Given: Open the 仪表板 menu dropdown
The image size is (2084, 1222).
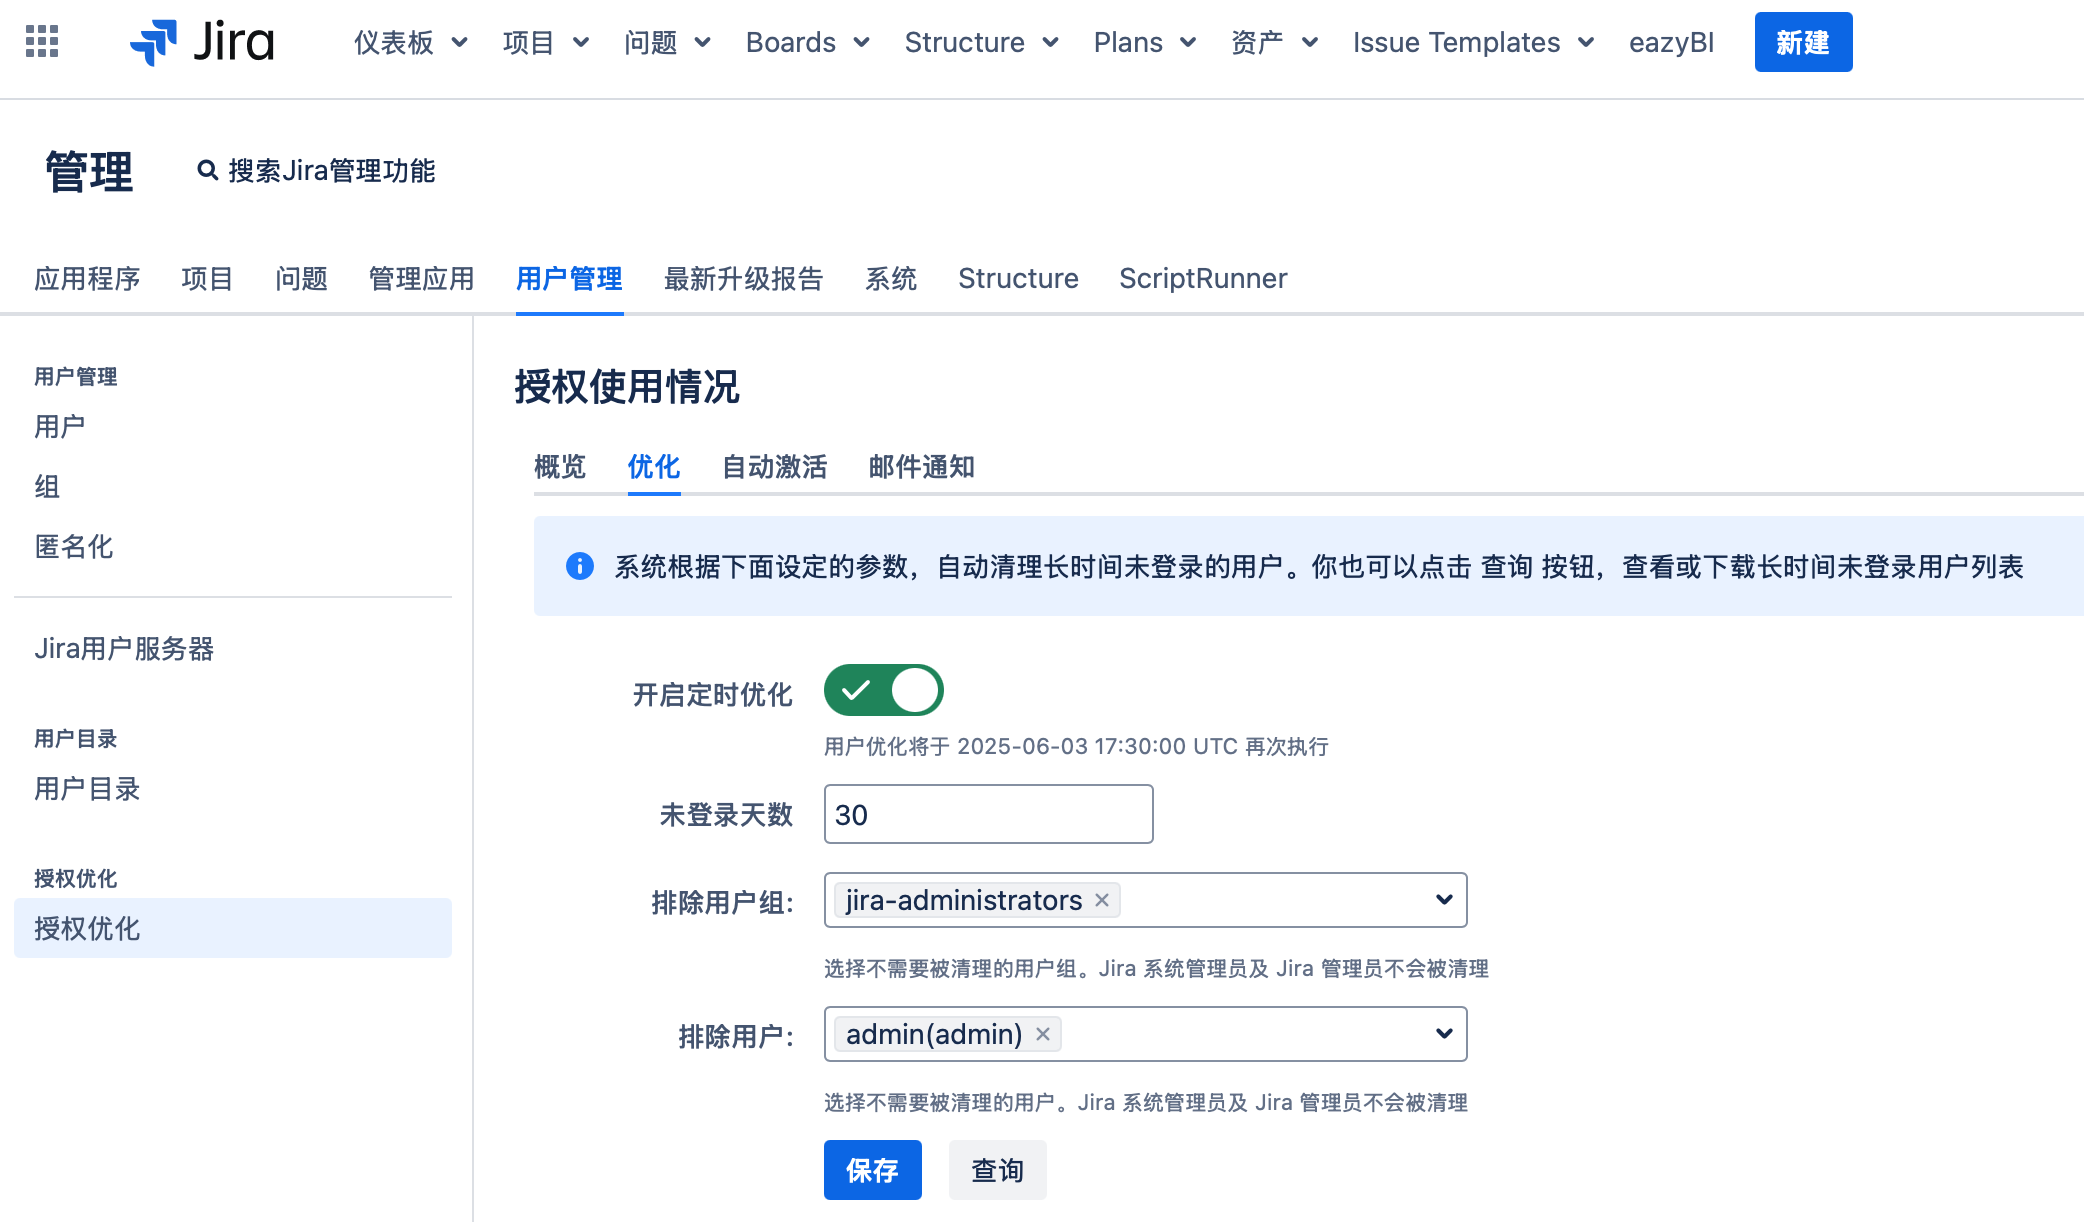Looking at the screenshot, I should click(x=410, y=42).
